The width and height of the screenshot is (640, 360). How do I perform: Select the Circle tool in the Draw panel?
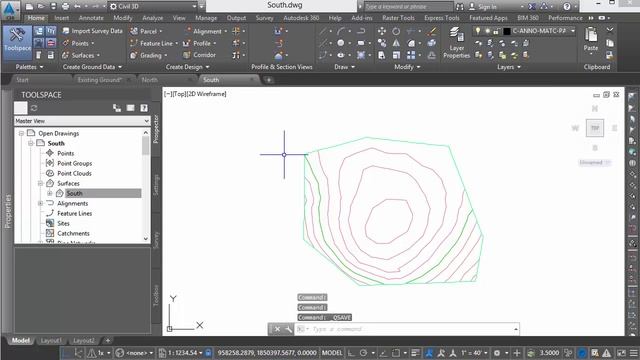tap(340, 43)
